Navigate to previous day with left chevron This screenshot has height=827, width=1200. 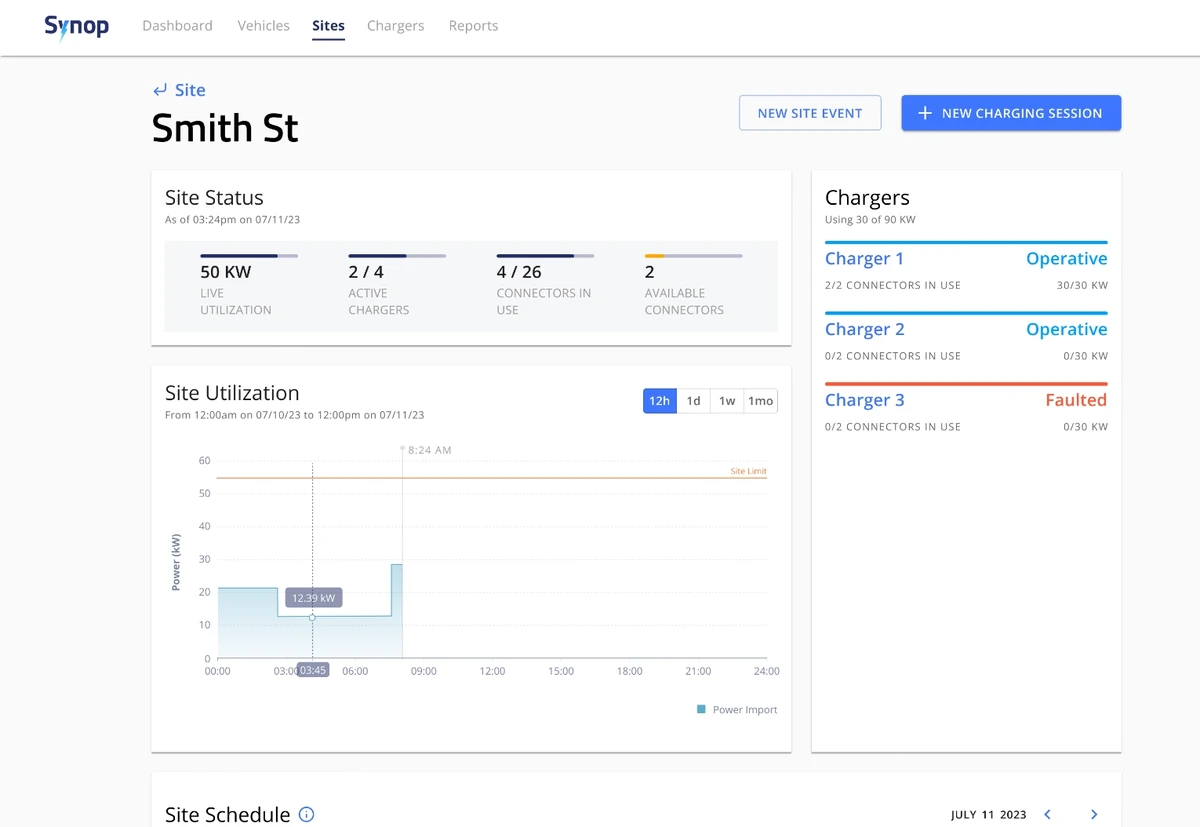click(x=1047, y=814)
